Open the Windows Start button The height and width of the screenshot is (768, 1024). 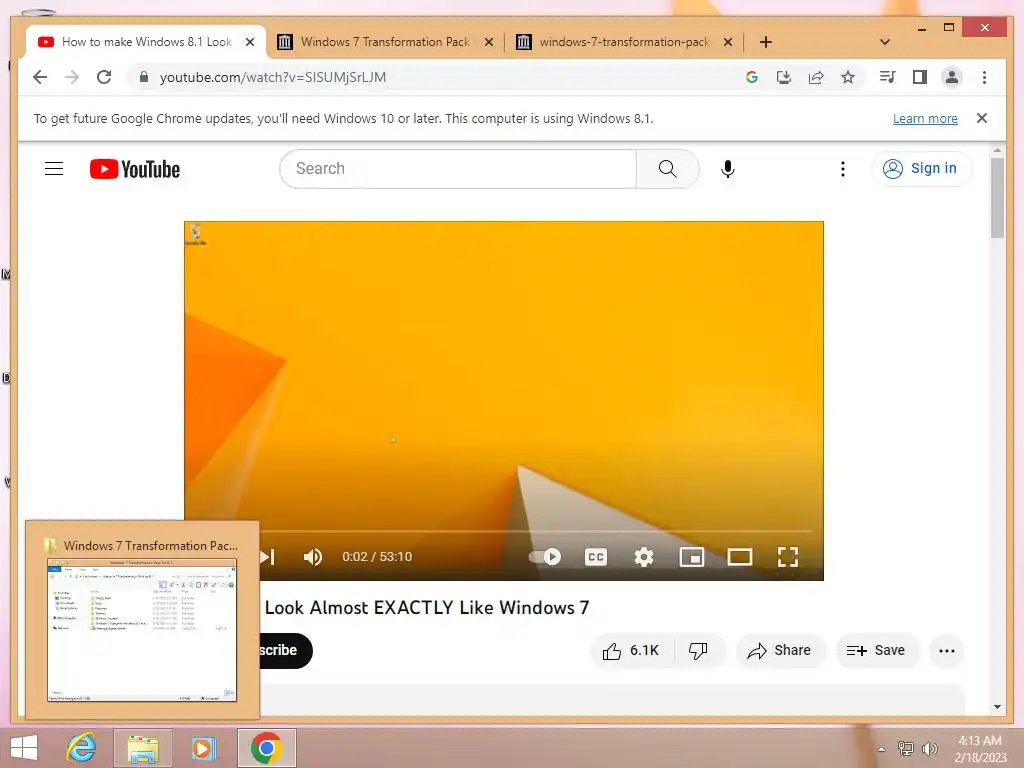pyautogui.click(x=24, y=748)
